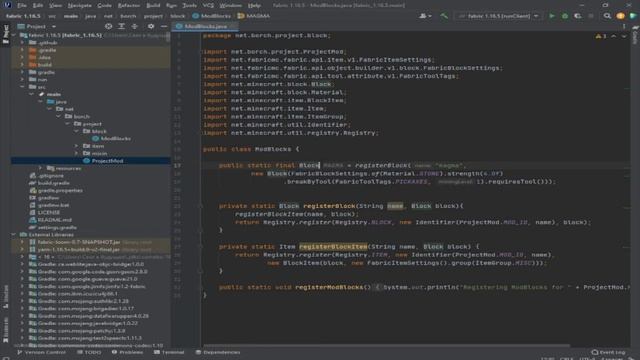
Task: Open the Tools menu
Action: (x=189, y=5)
